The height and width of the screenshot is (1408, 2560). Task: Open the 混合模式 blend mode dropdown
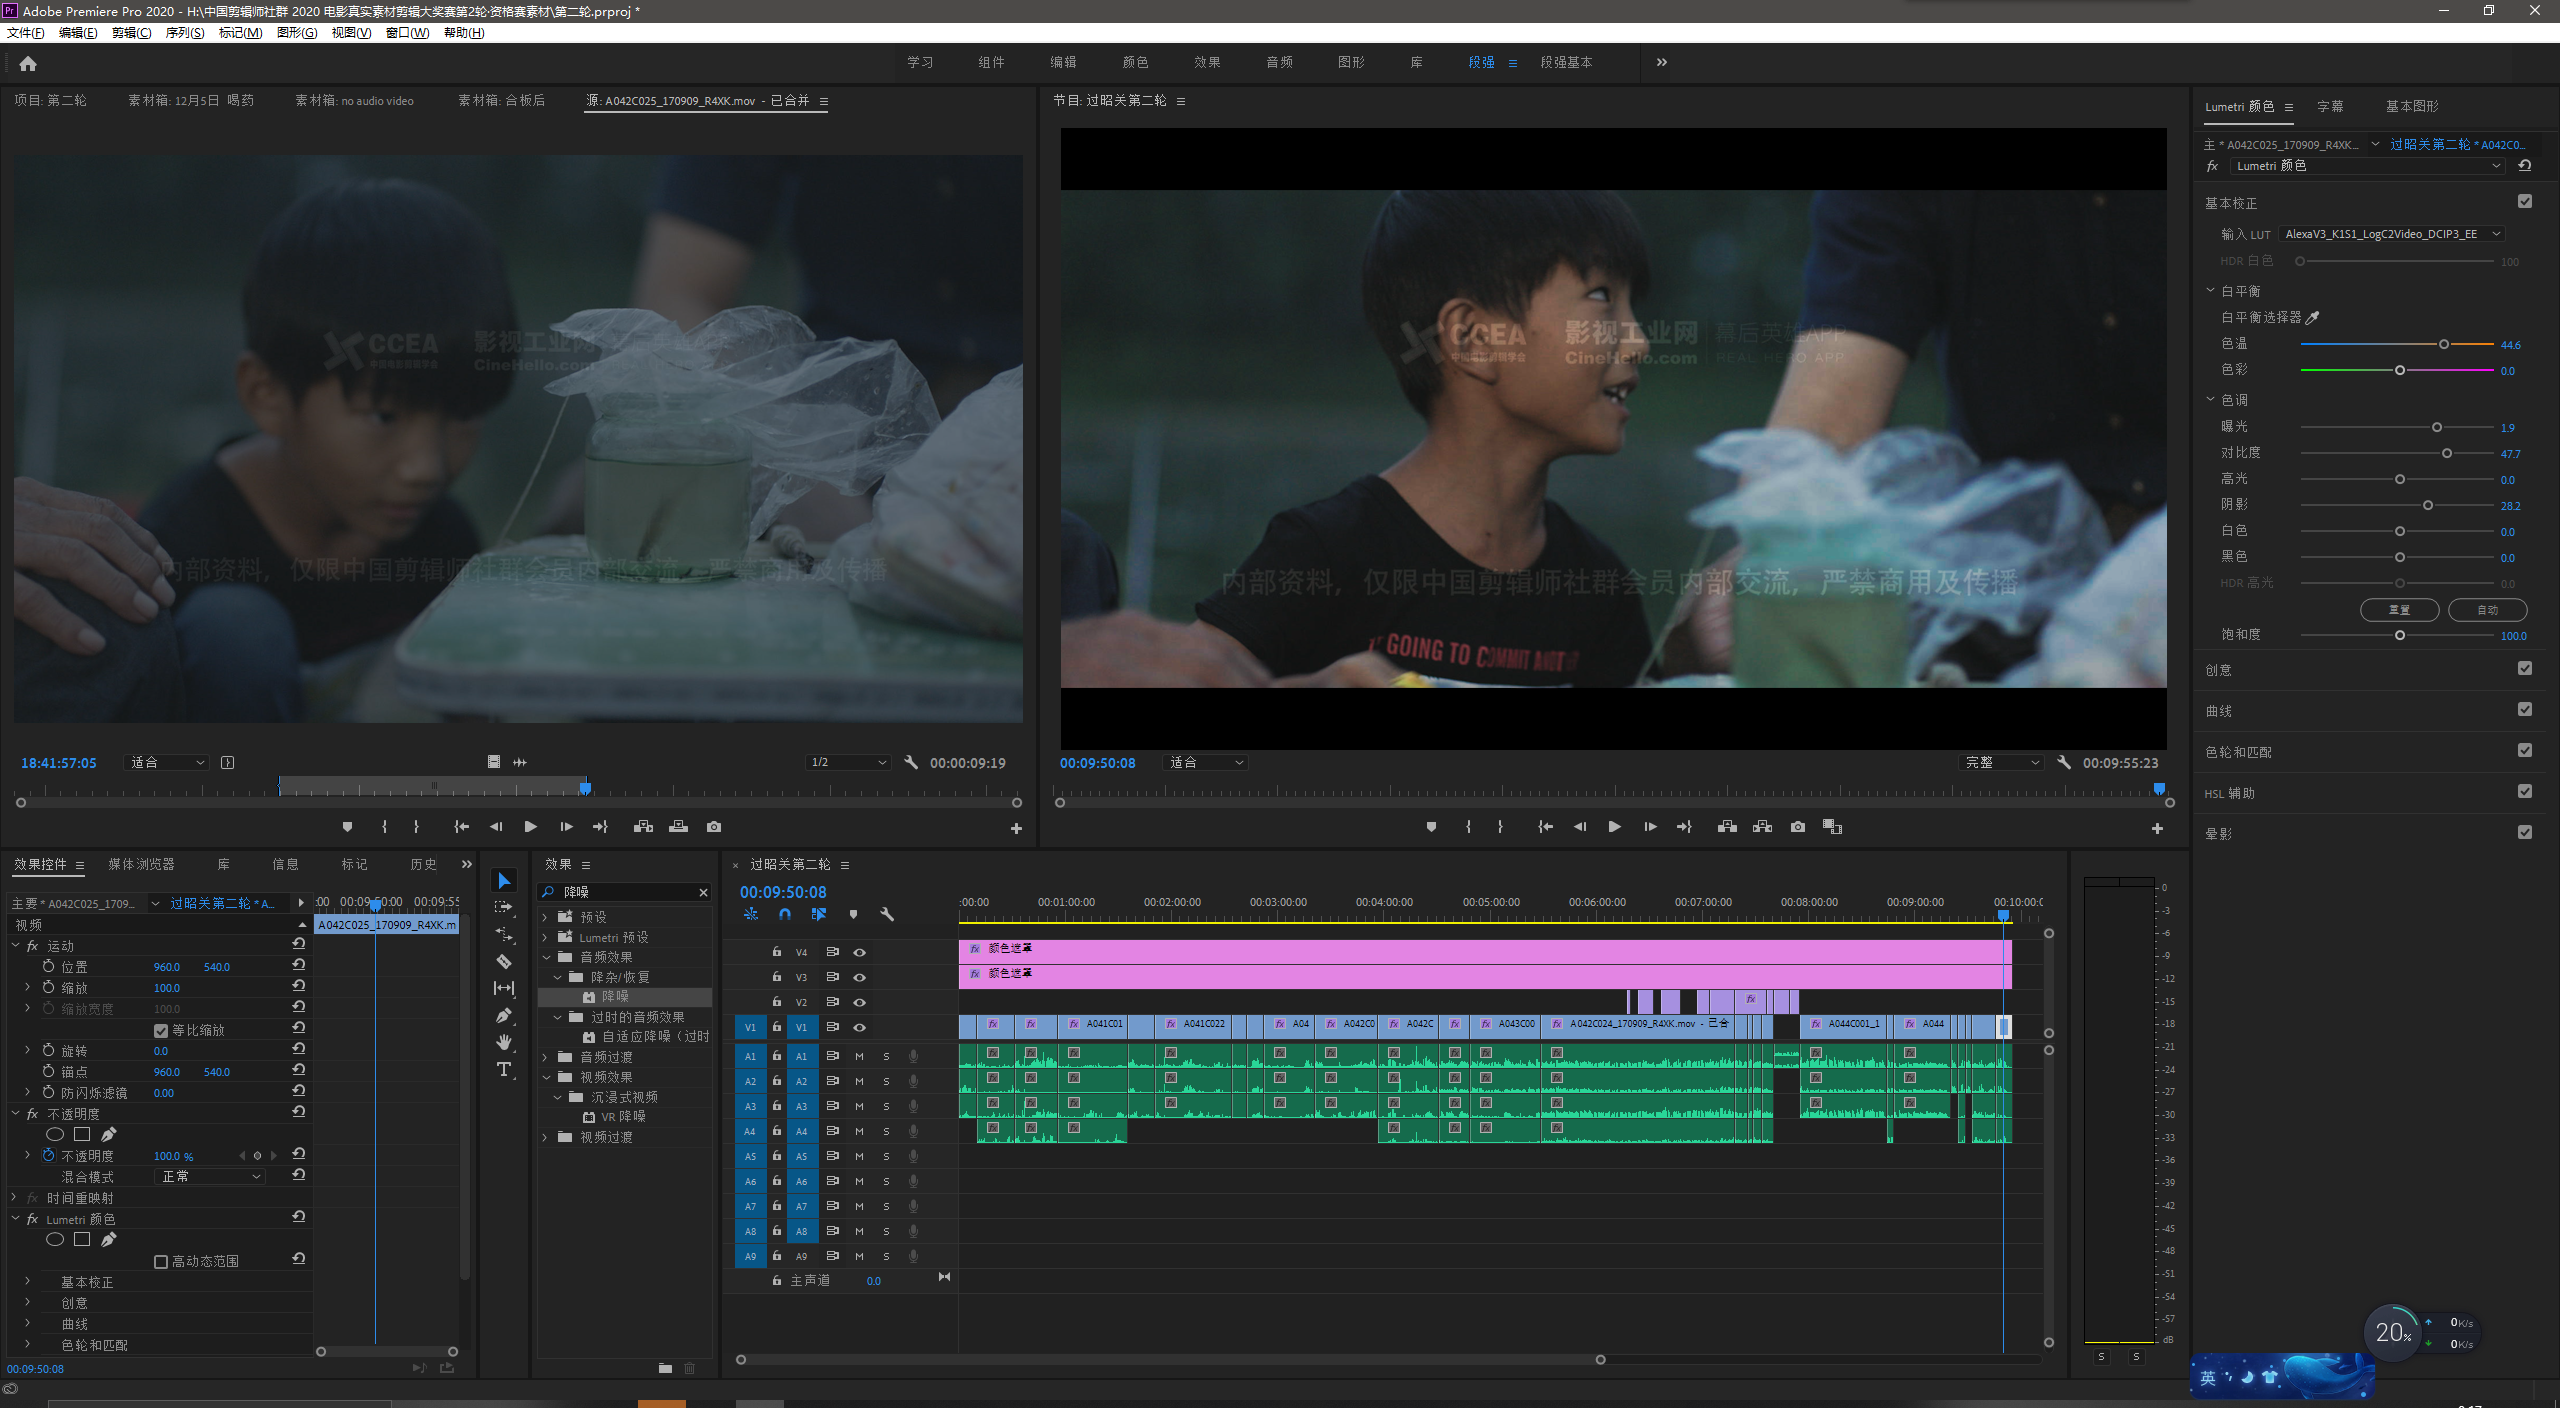tap(211, 1177)
